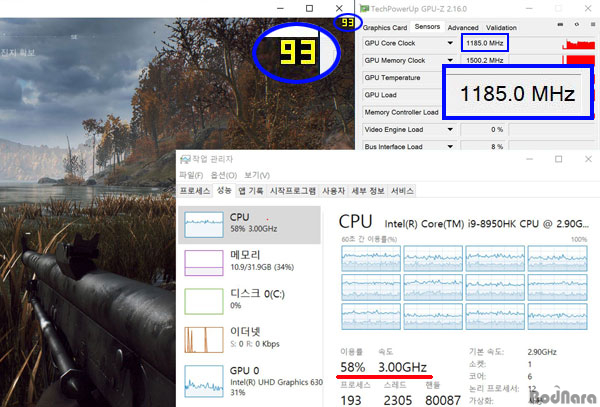Viewport: 600px width, 407px height.
Task: Open the 시작프로그램 tab
Action: (x=293, y=190)
